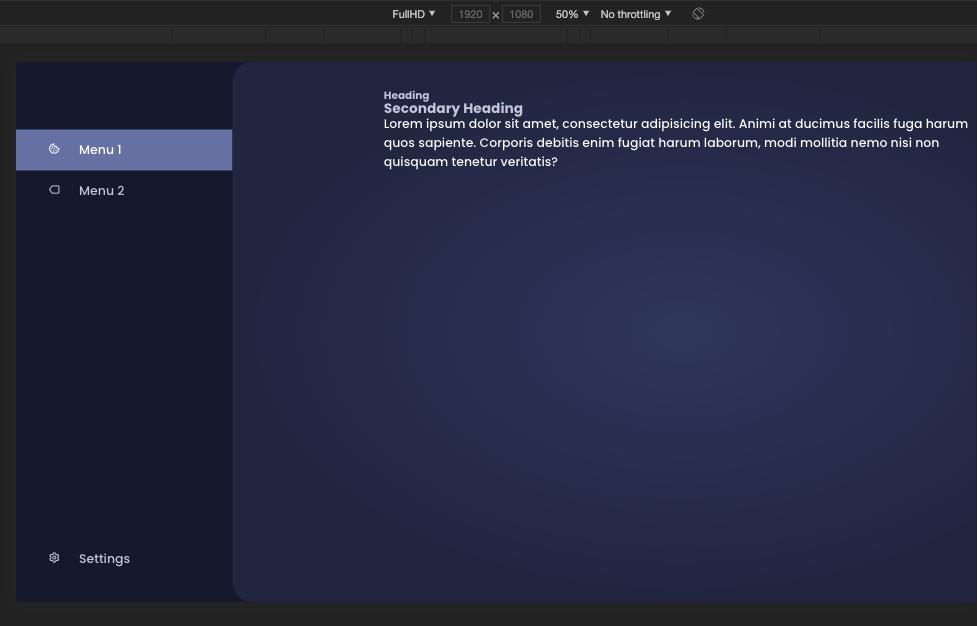Open the Settings label in the sidebar

coord(104,559)
